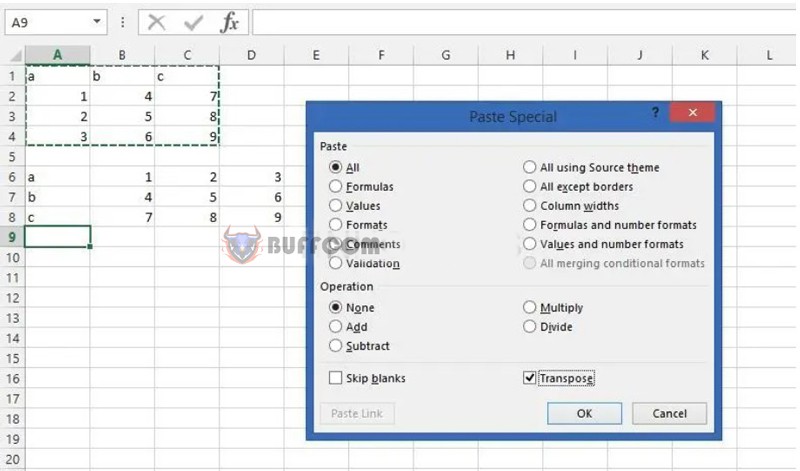Click cell A3 containing 2
This screenshot has height=471, width=800.
coord(58,116)
